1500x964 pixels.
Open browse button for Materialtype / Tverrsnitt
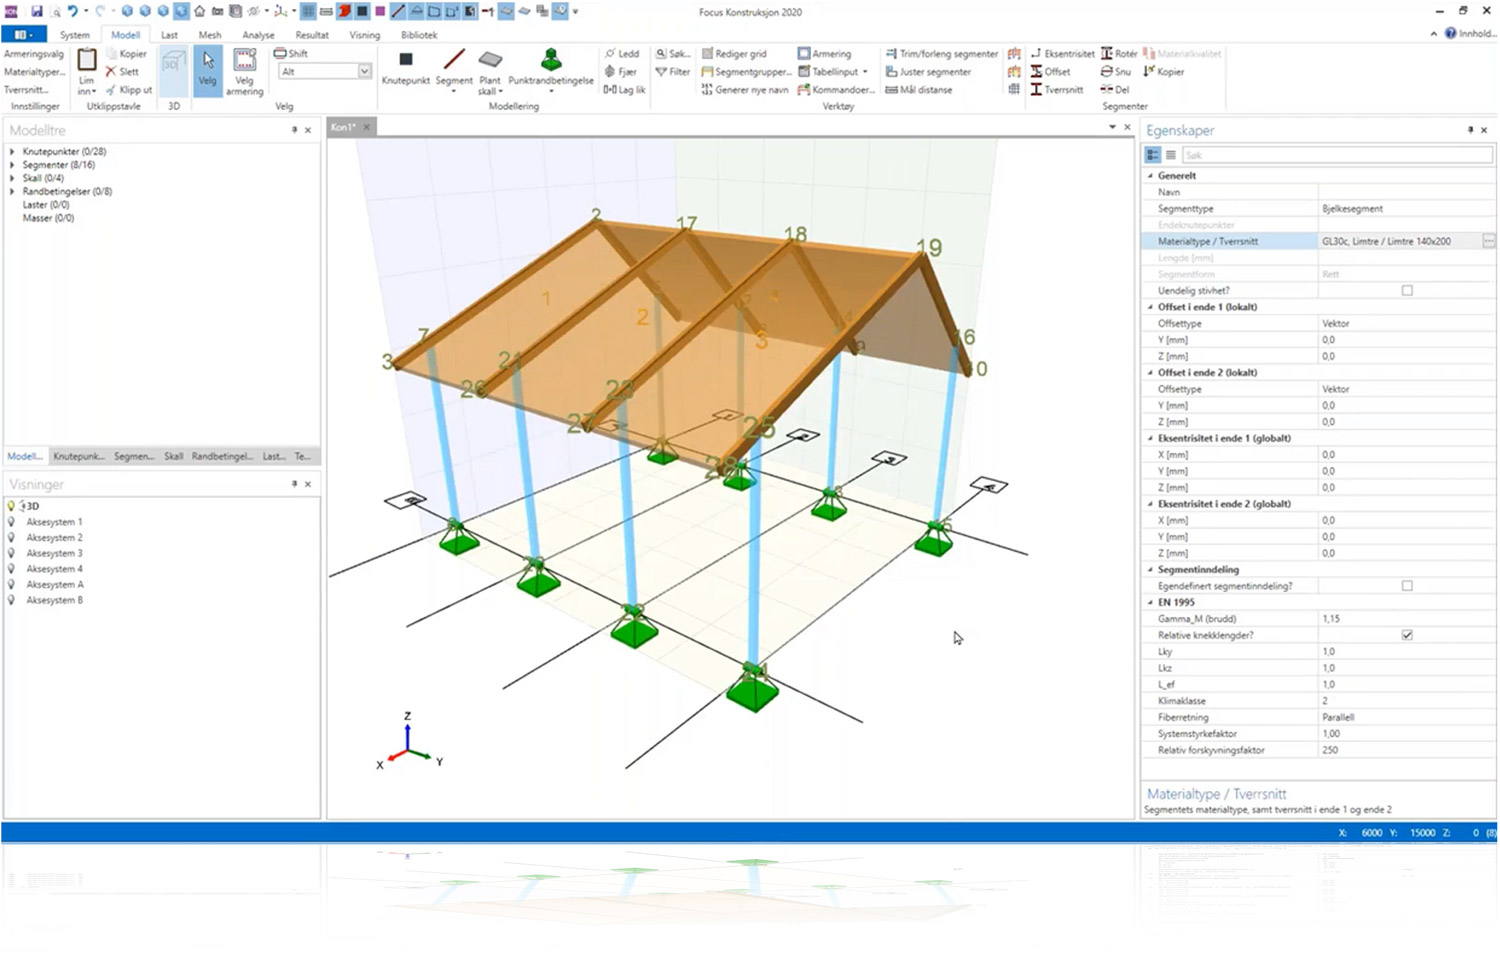pyautogui.click(x=1488, y=242)
